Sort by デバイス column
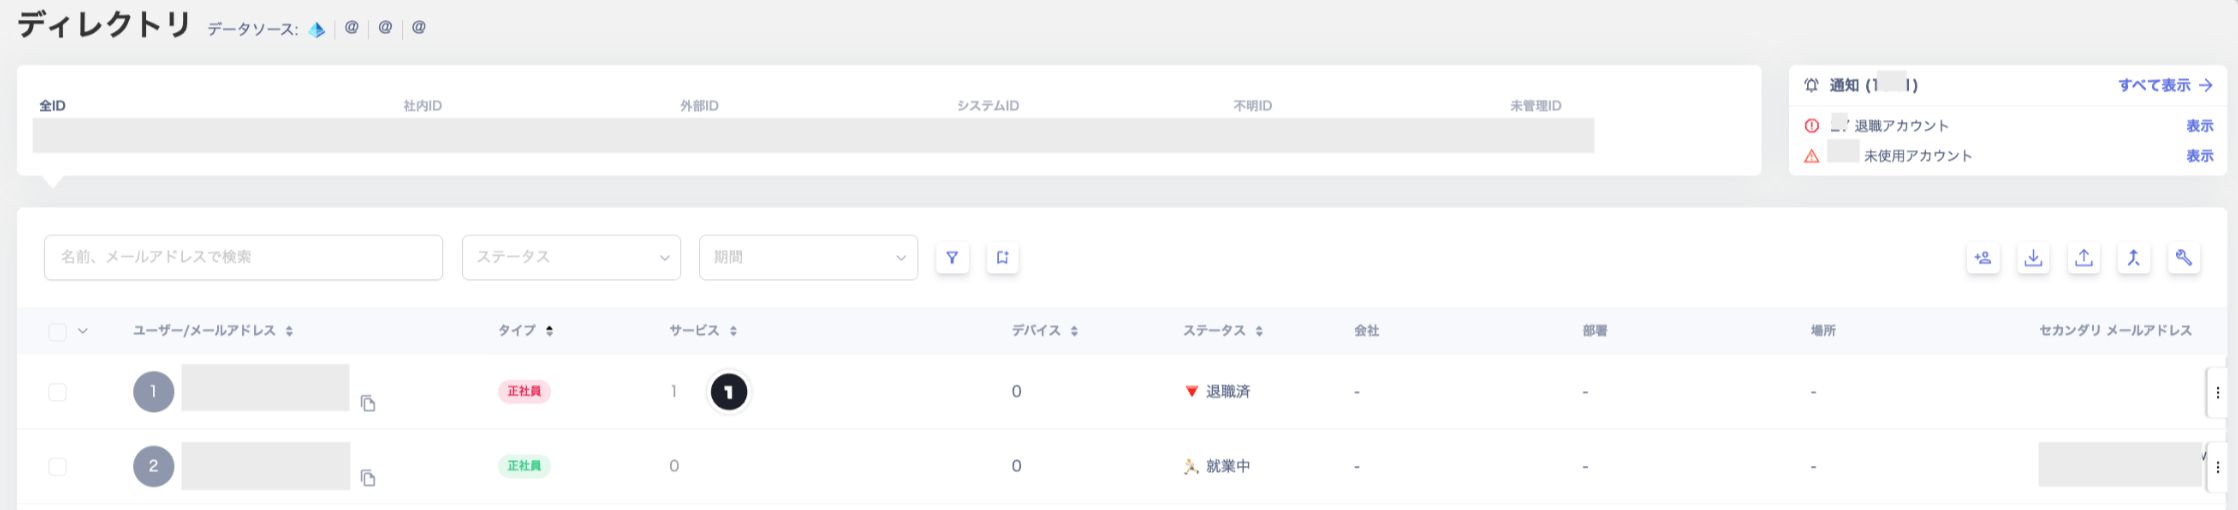This screenshot has width=2238, height=510. (x=1074, y=331)
